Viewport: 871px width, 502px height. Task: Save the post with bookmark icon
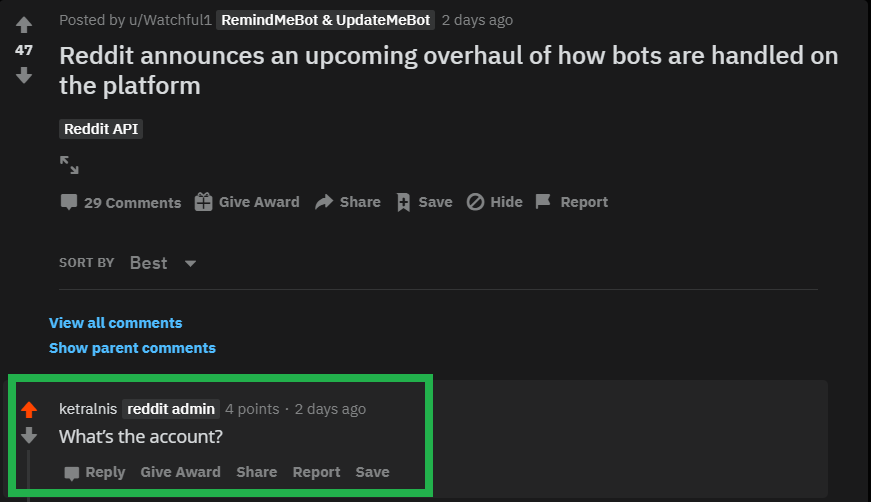tap(424, 202)
